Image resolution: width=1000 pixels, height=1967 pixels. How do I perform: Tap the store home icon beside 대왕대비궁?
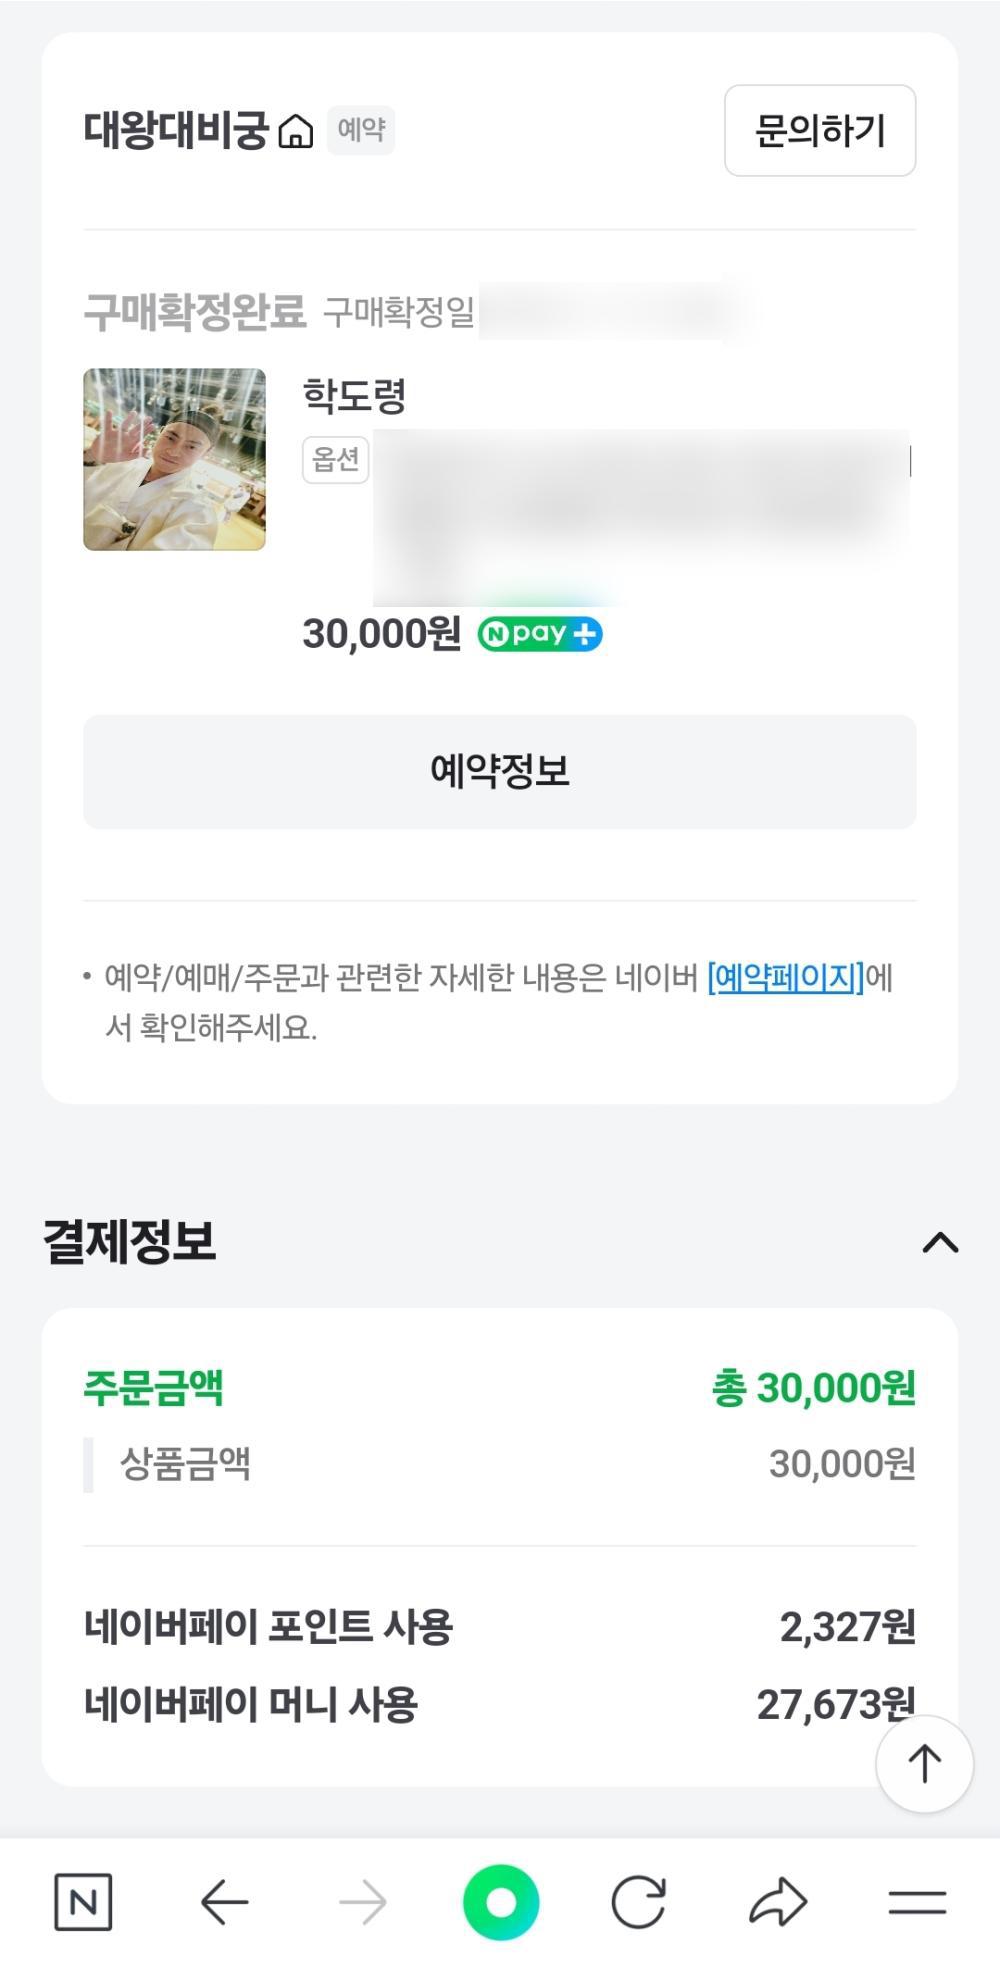pos(295,131)
